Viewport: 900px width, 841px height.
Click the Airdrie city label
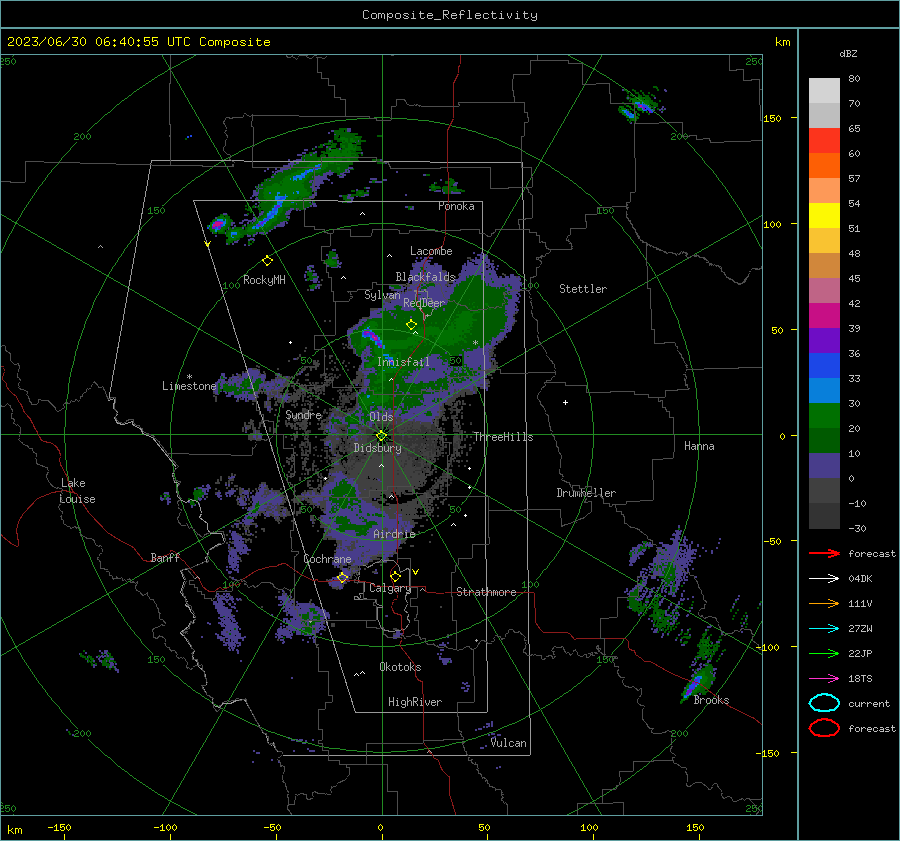tap(394, 534)
